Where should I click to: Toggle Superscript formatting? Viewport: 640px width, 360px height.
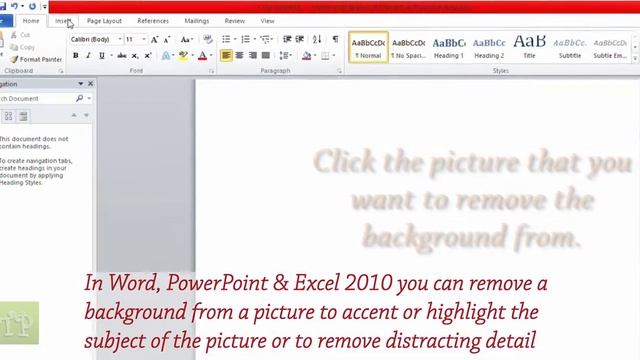[x=148, y=56]
